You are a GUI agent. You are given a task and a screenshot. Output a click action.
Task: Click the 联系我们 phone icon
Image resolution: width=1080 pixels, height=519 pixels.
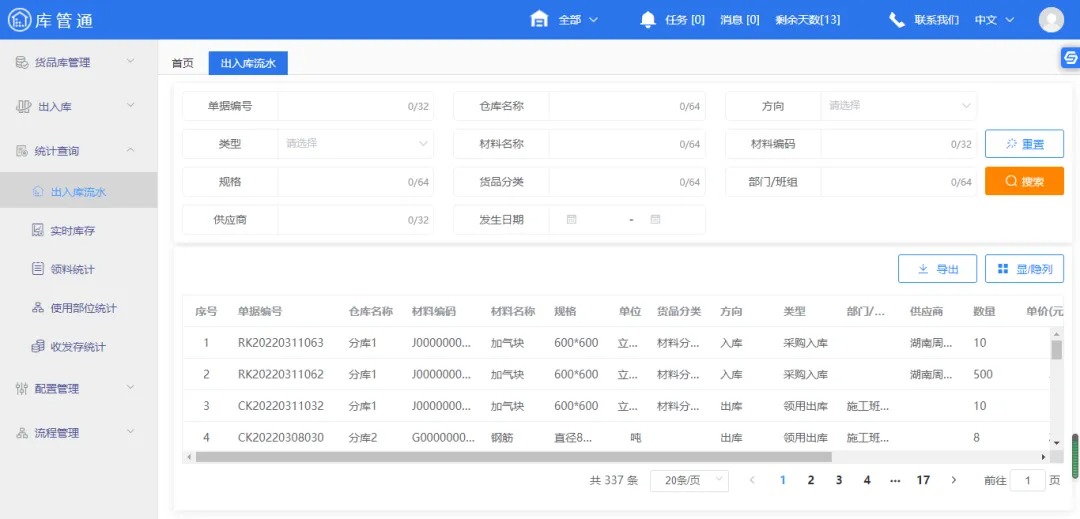click(897, 20)
